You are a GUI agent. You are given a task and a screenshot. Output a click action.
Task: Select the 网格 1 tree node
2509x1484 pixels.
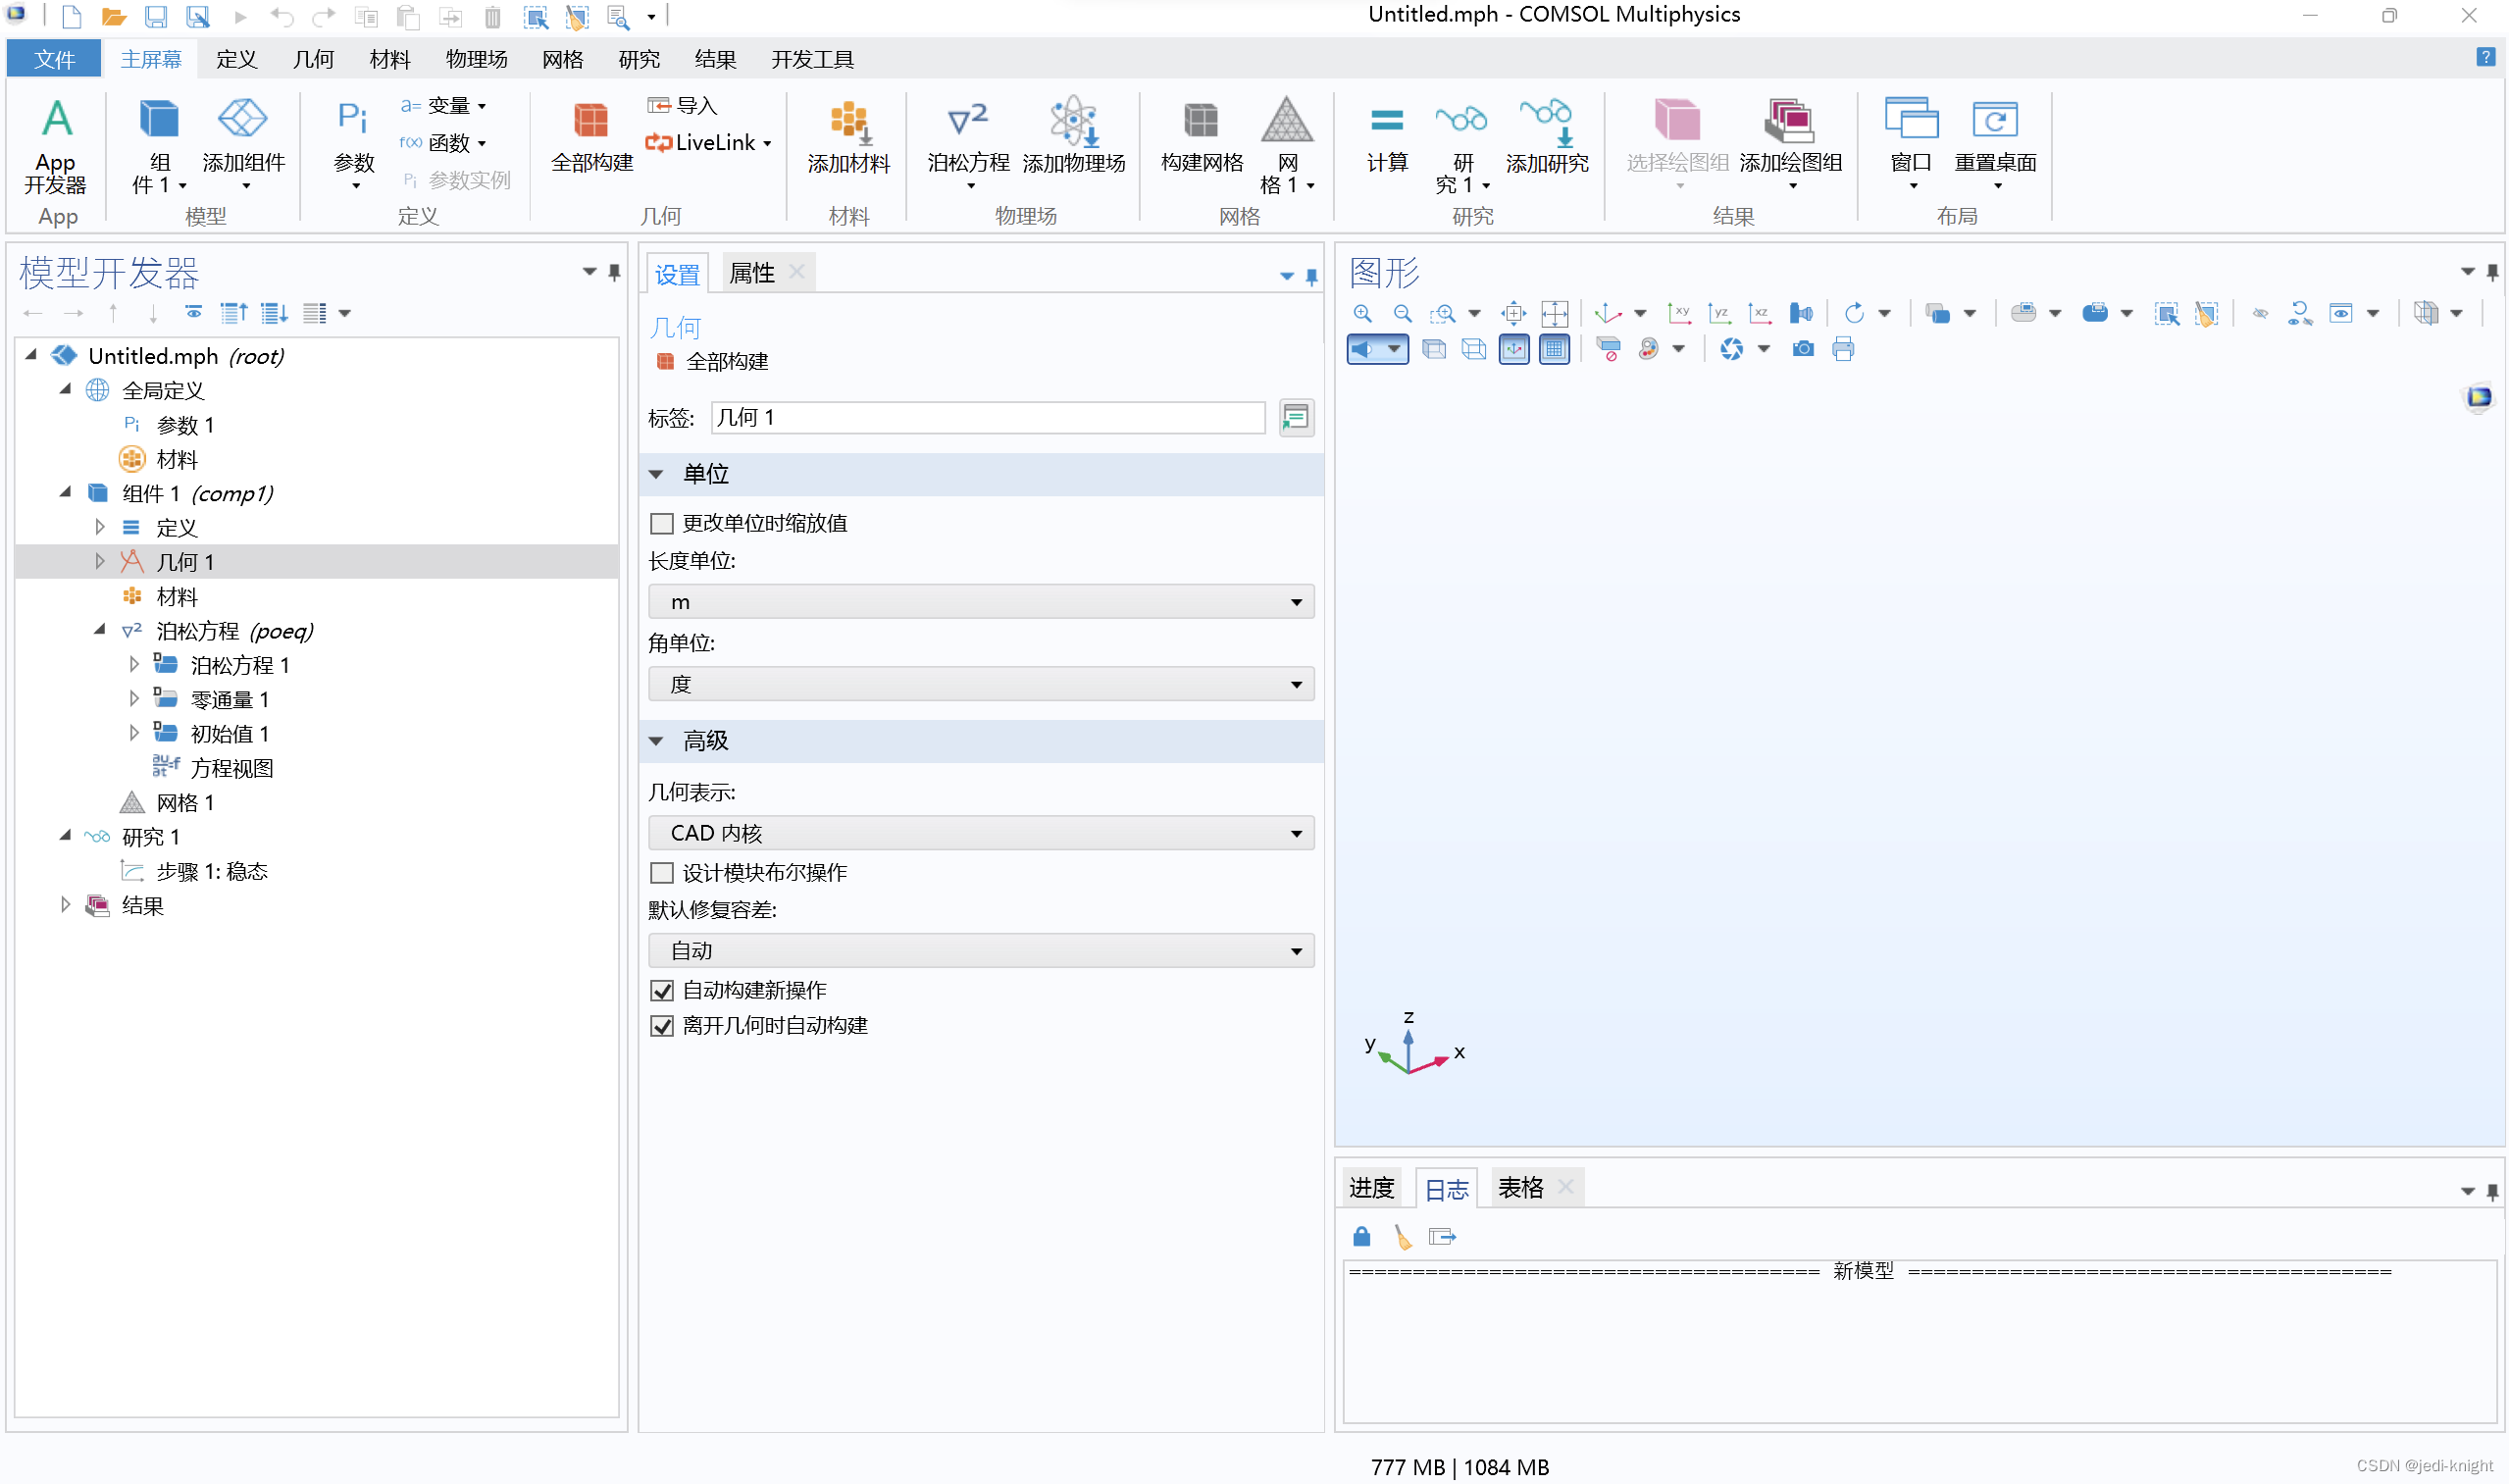pos(185,802)
